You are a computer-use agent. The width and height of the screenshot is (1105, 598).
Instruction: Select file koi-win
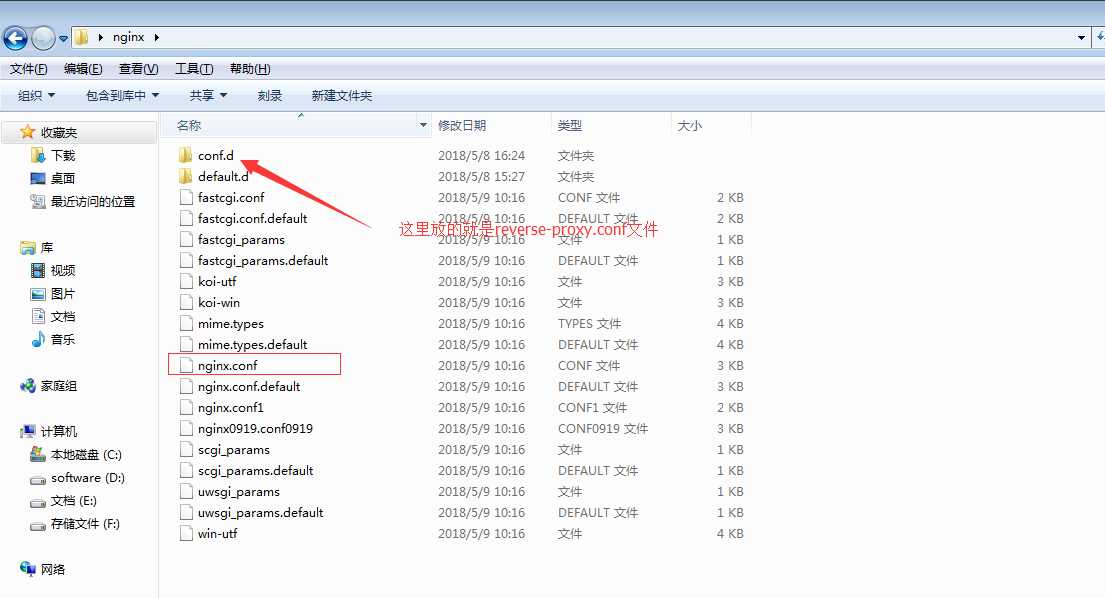218,302
